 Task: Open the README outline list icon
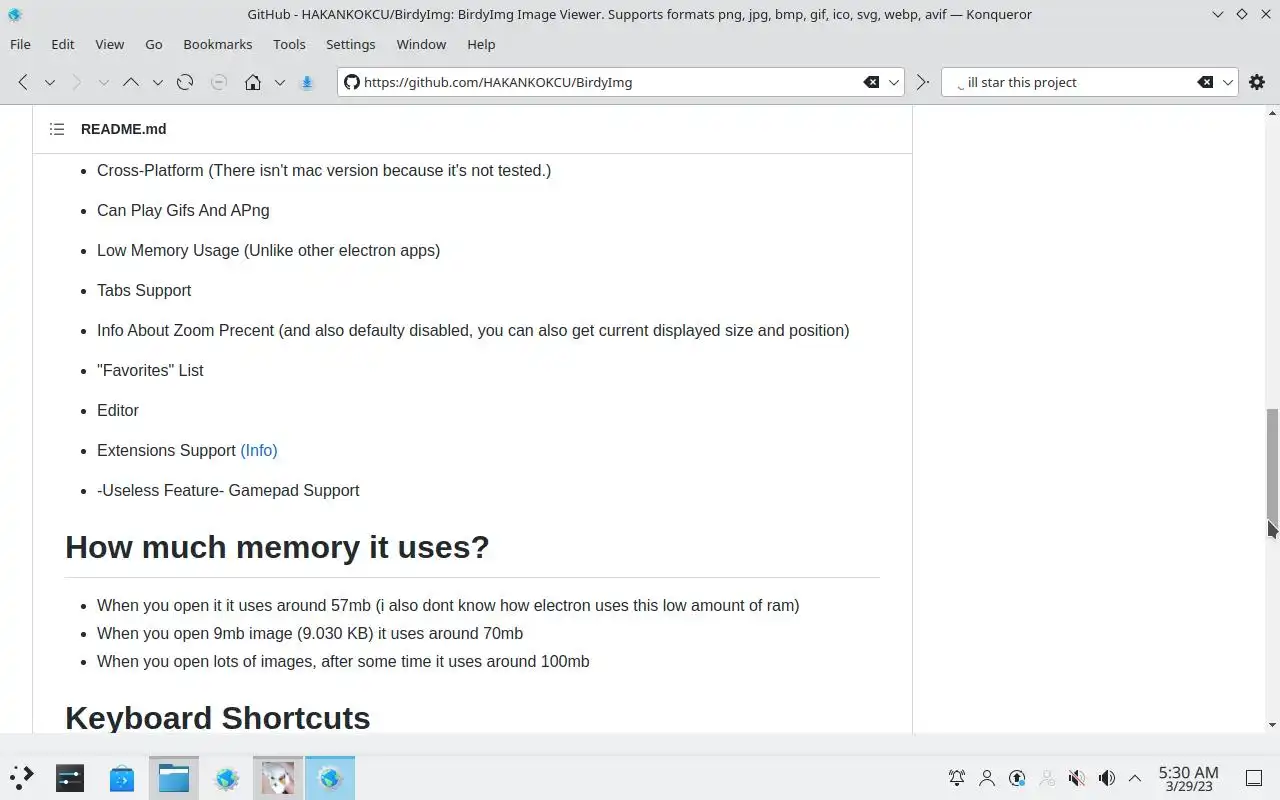57,129
